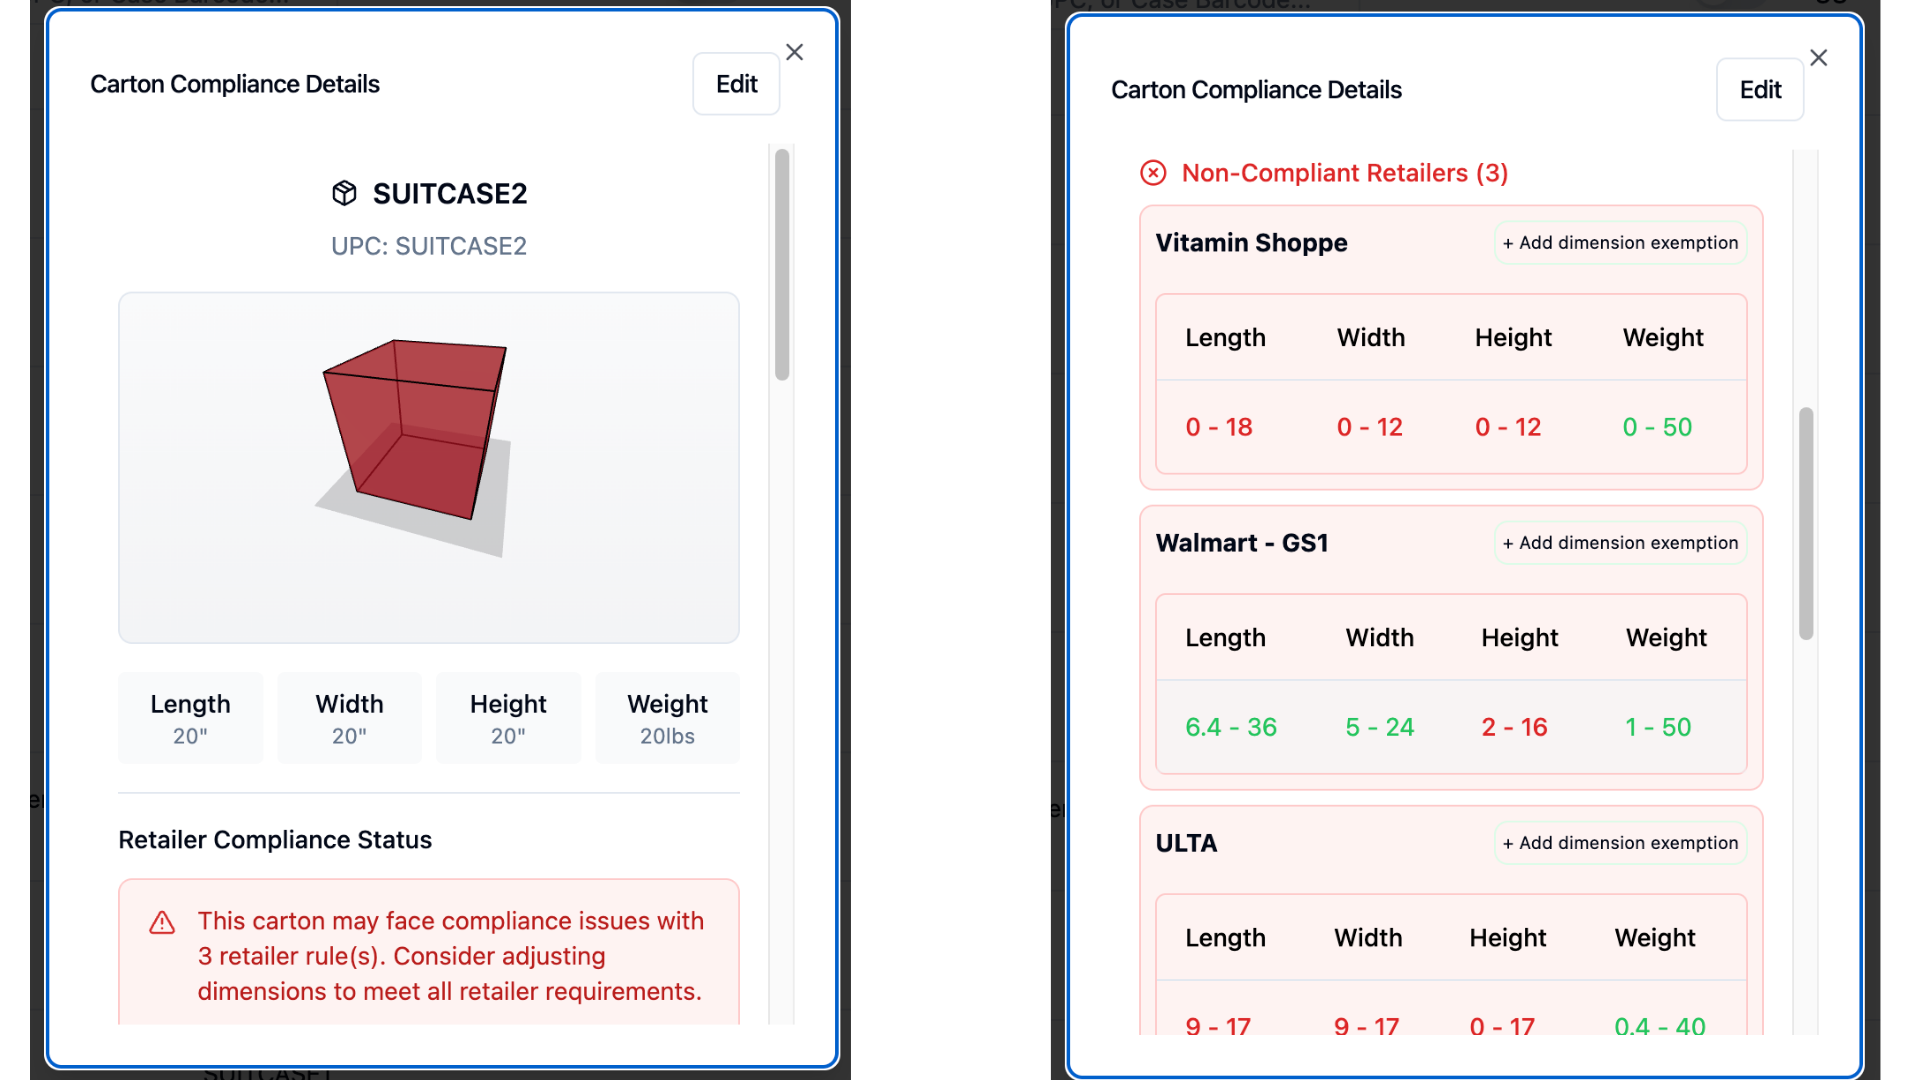Click Walmart's Height range 2 - 16
This screenshot has width=1920, height=1080.
coord(1514,727)
